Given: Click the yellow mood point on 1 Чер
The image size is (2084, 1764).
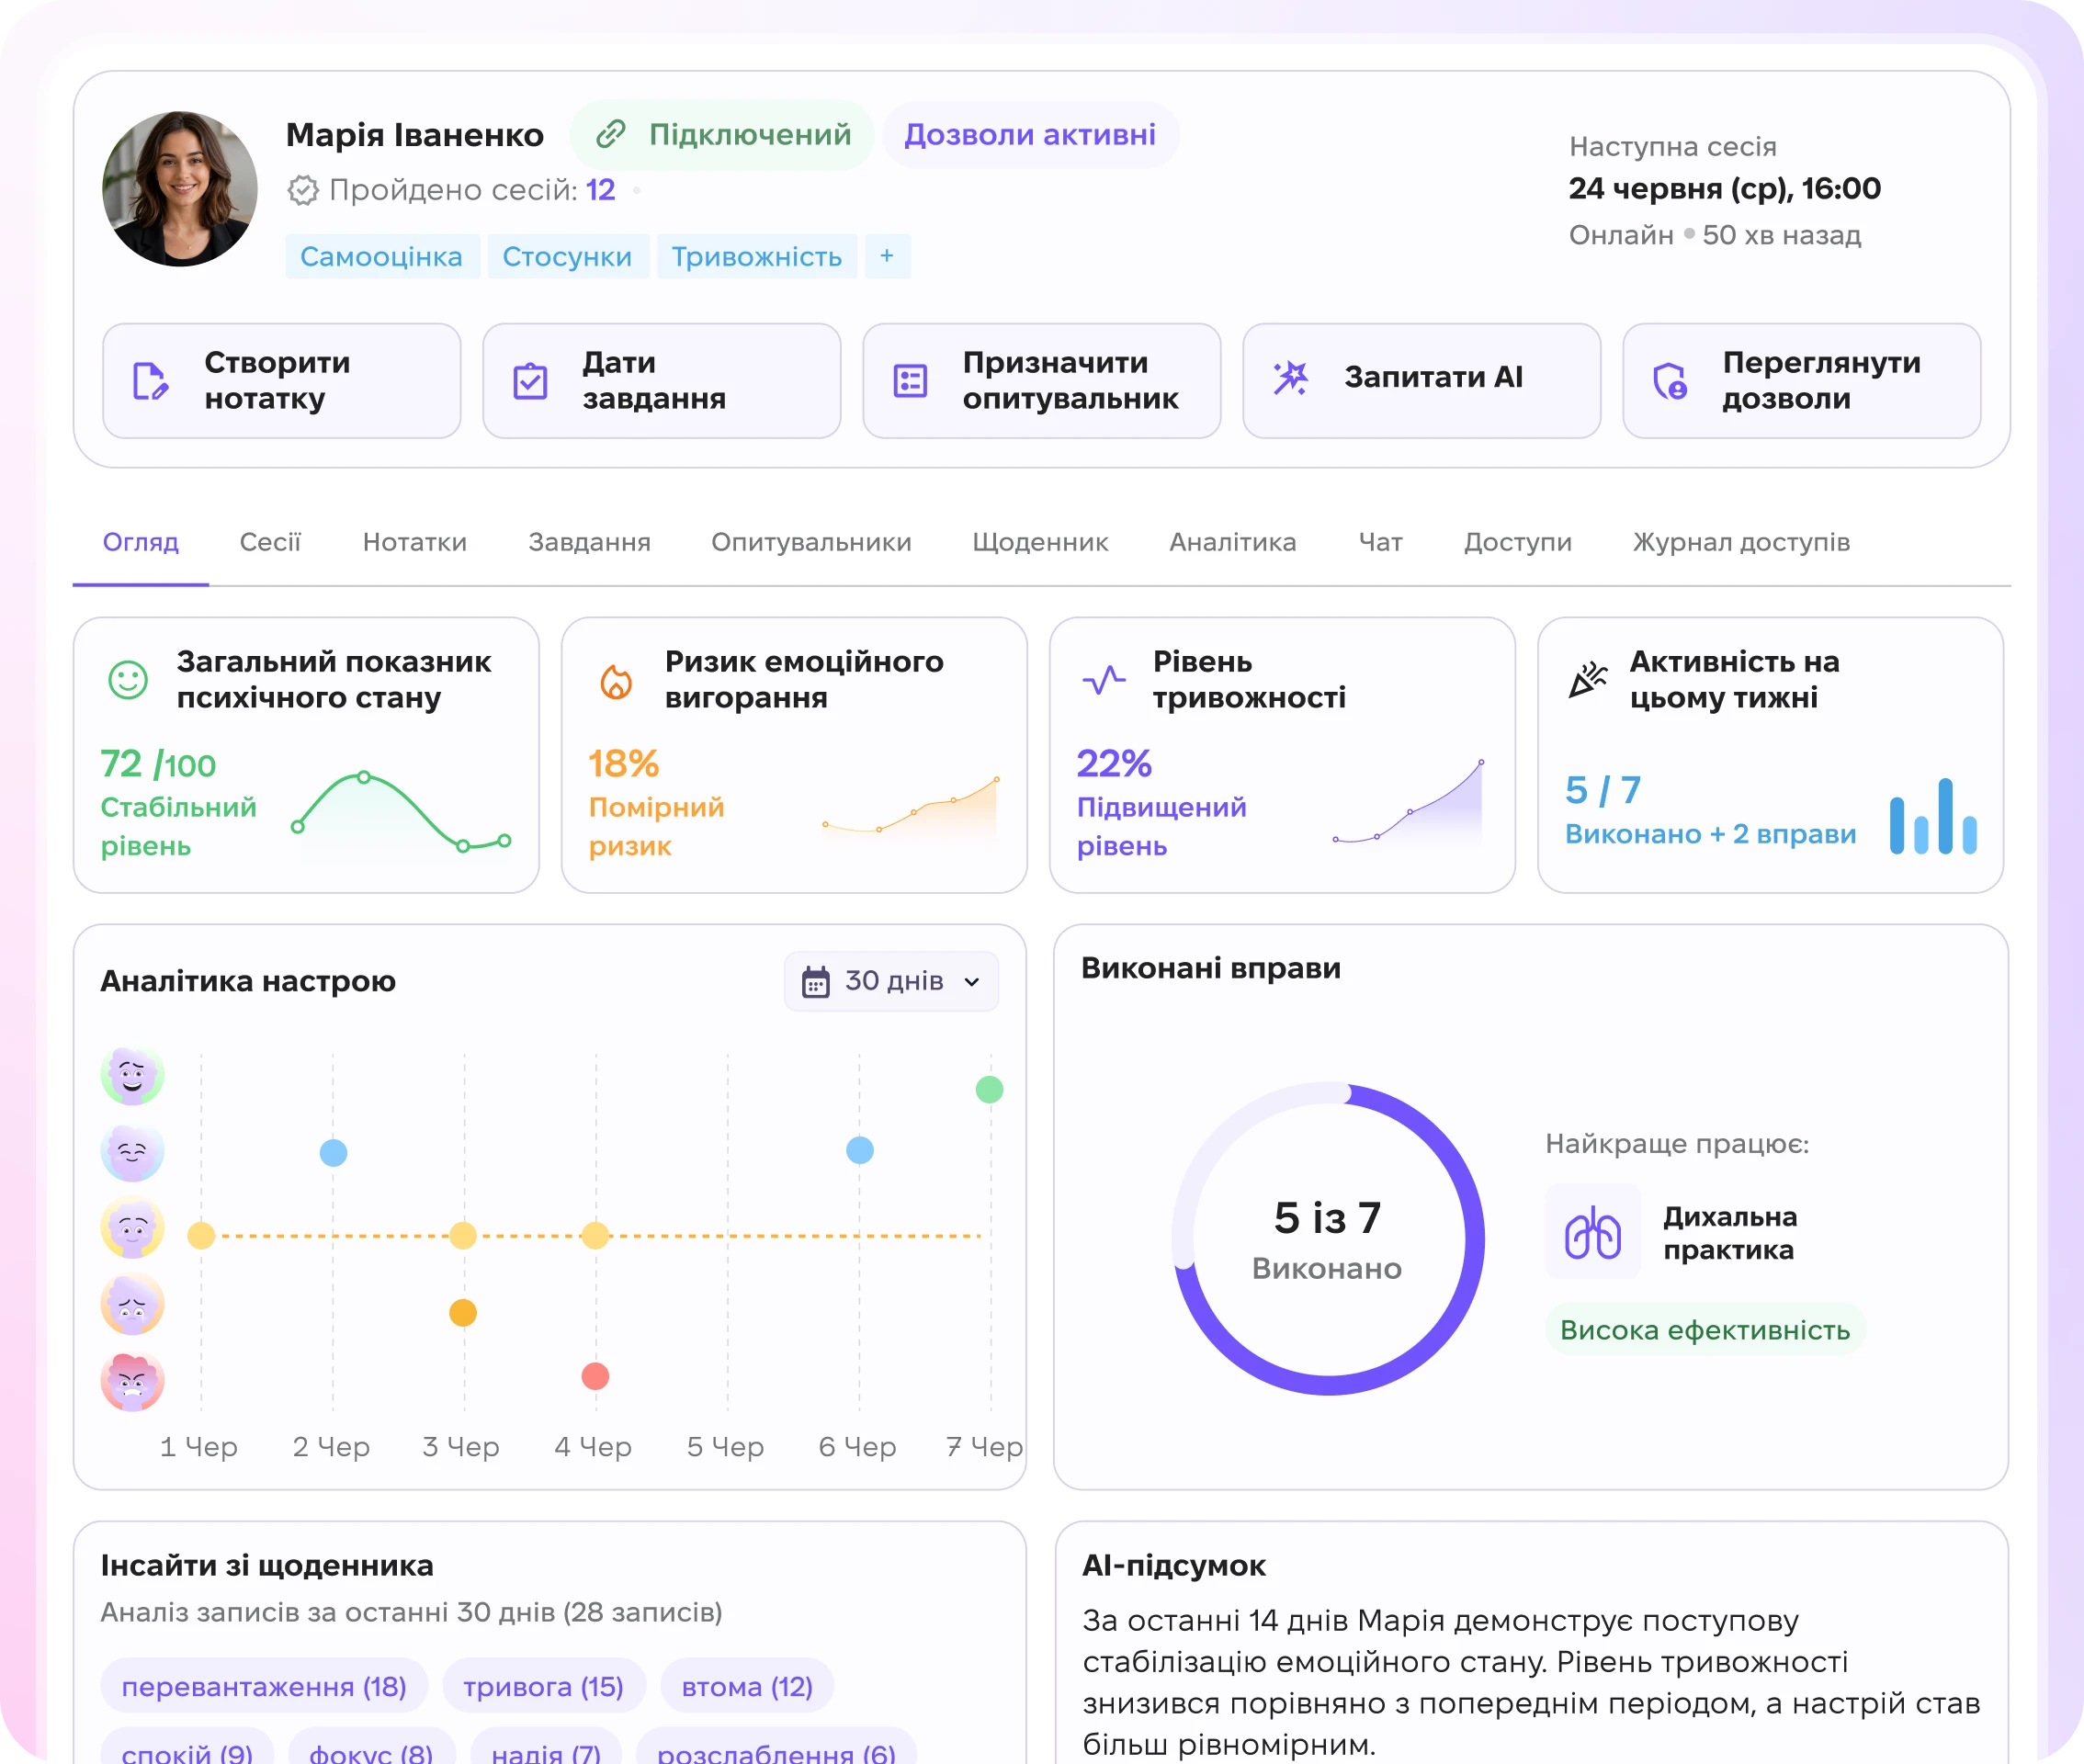Looking at the screenshot, I should point(201,1236).
